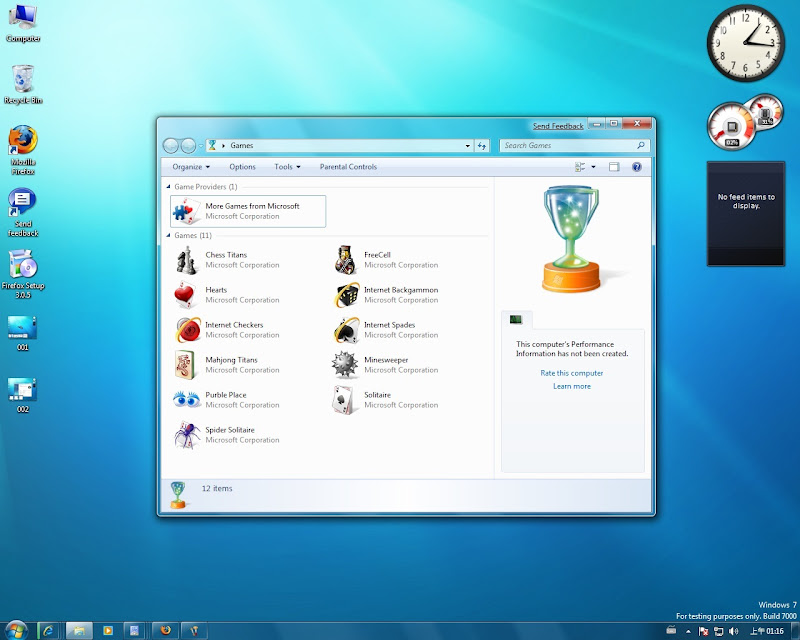Select desktop file named 001

pos(22,334)
